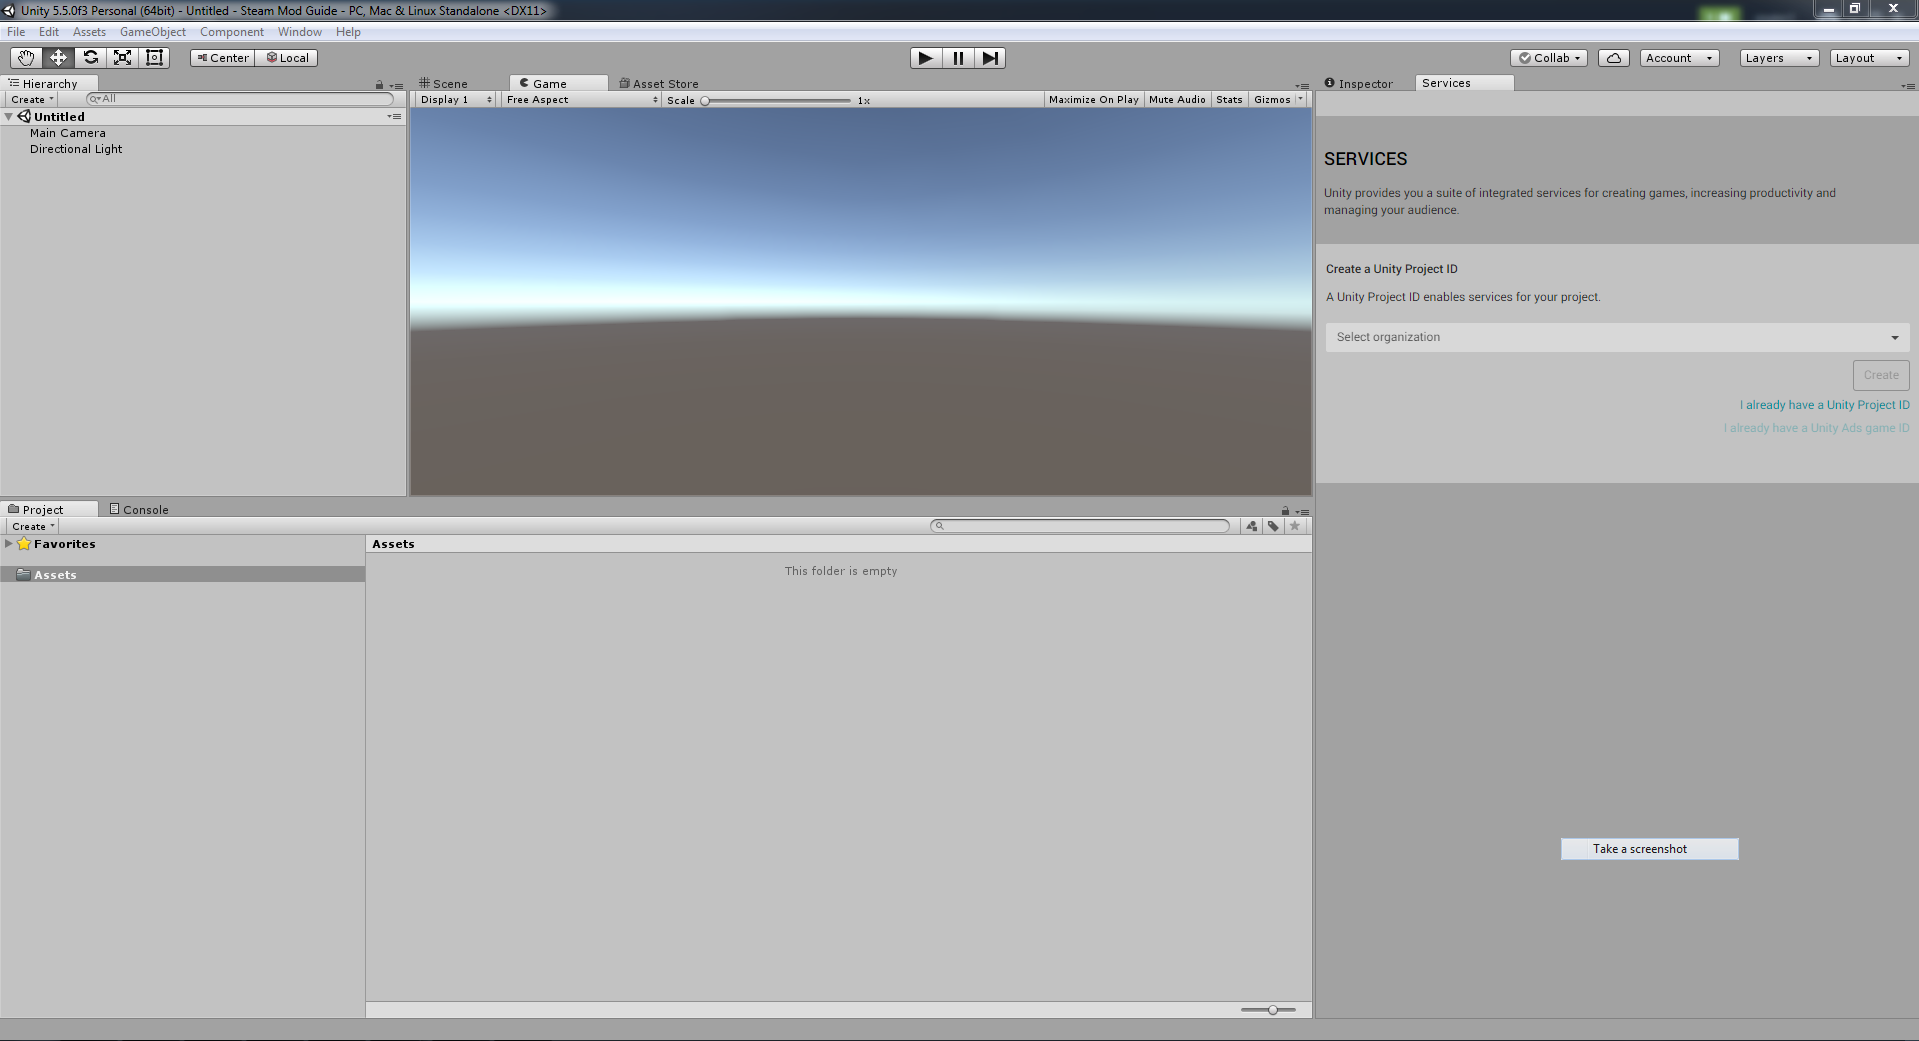Screen dimensions: 1919x1041
Task: Switch to the Inspector tab
Action: point(1359,84)
